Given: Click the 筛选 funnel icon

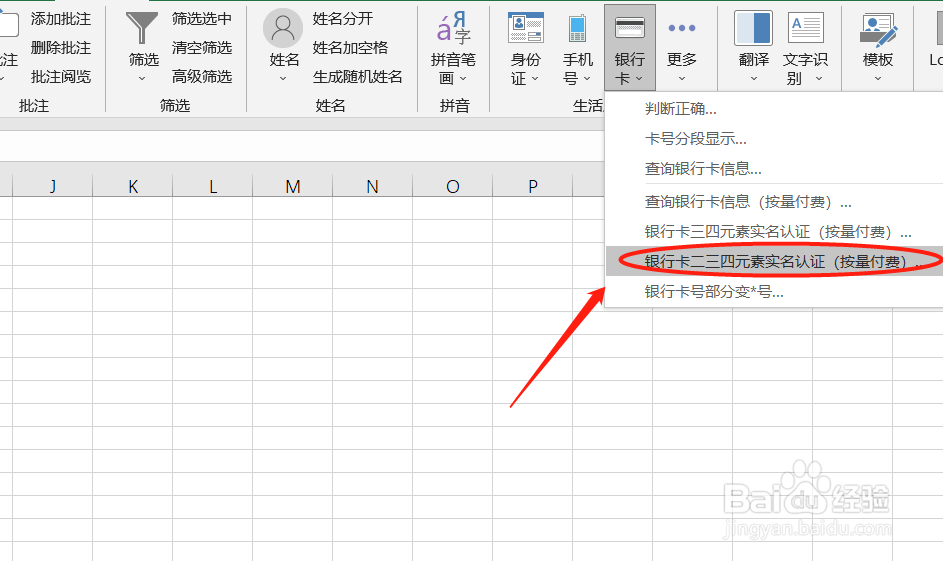Looking at the screenshot, I should click(142, 28).
